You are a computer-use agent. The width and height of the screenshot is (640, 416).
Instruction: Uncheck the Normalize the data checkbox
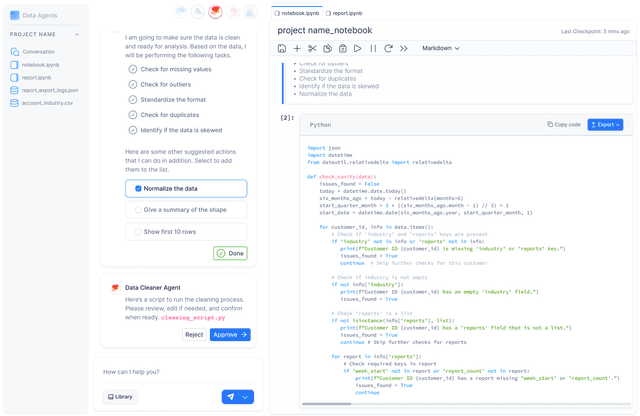(x=138, y=189)
